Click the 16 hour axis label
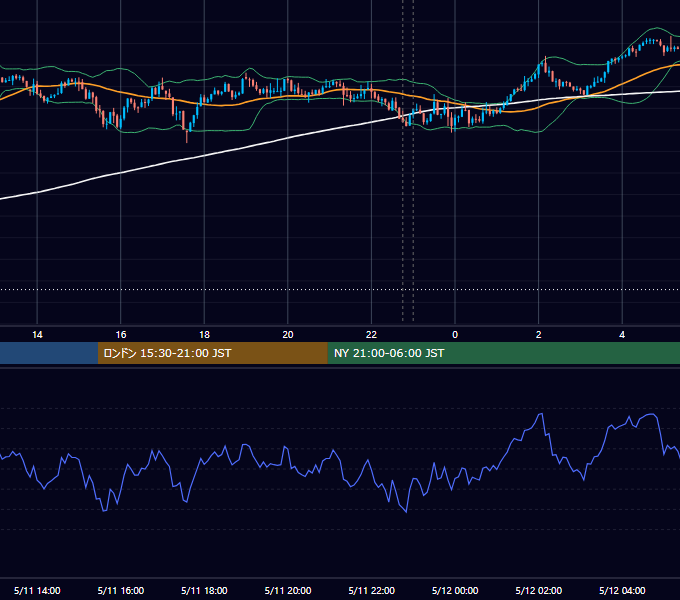Viewport: 680px width, 600px height. [x=121, y=335]
